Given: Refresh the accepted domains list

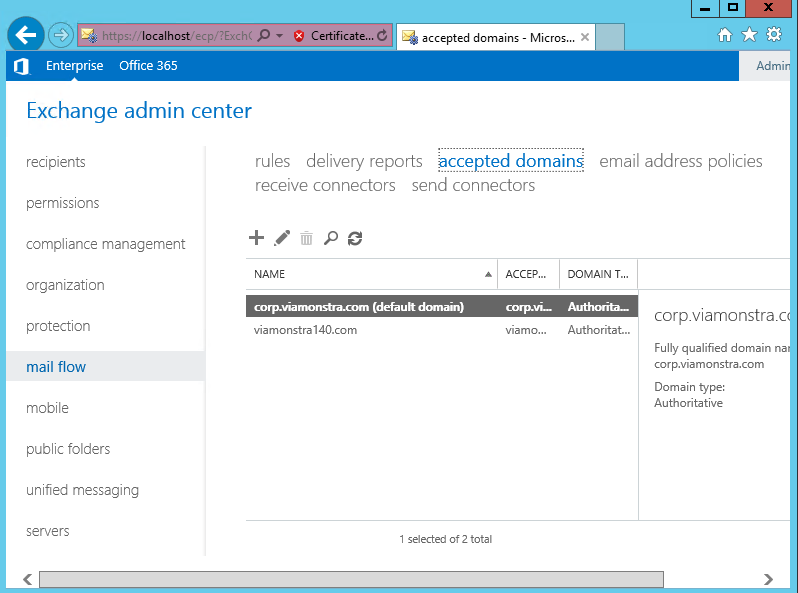Looking at the screenshot, I should click(354, 238).
